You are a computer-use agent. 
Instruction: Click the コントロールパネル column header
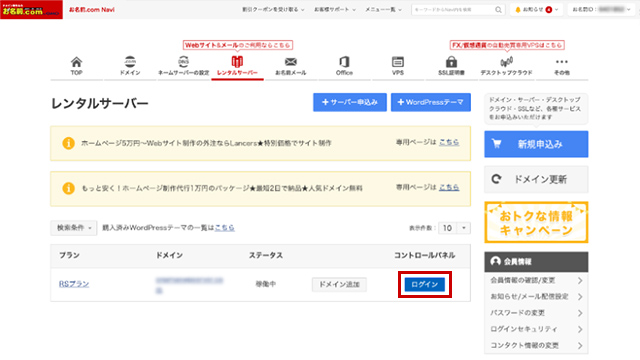click(x=424, y=255)
